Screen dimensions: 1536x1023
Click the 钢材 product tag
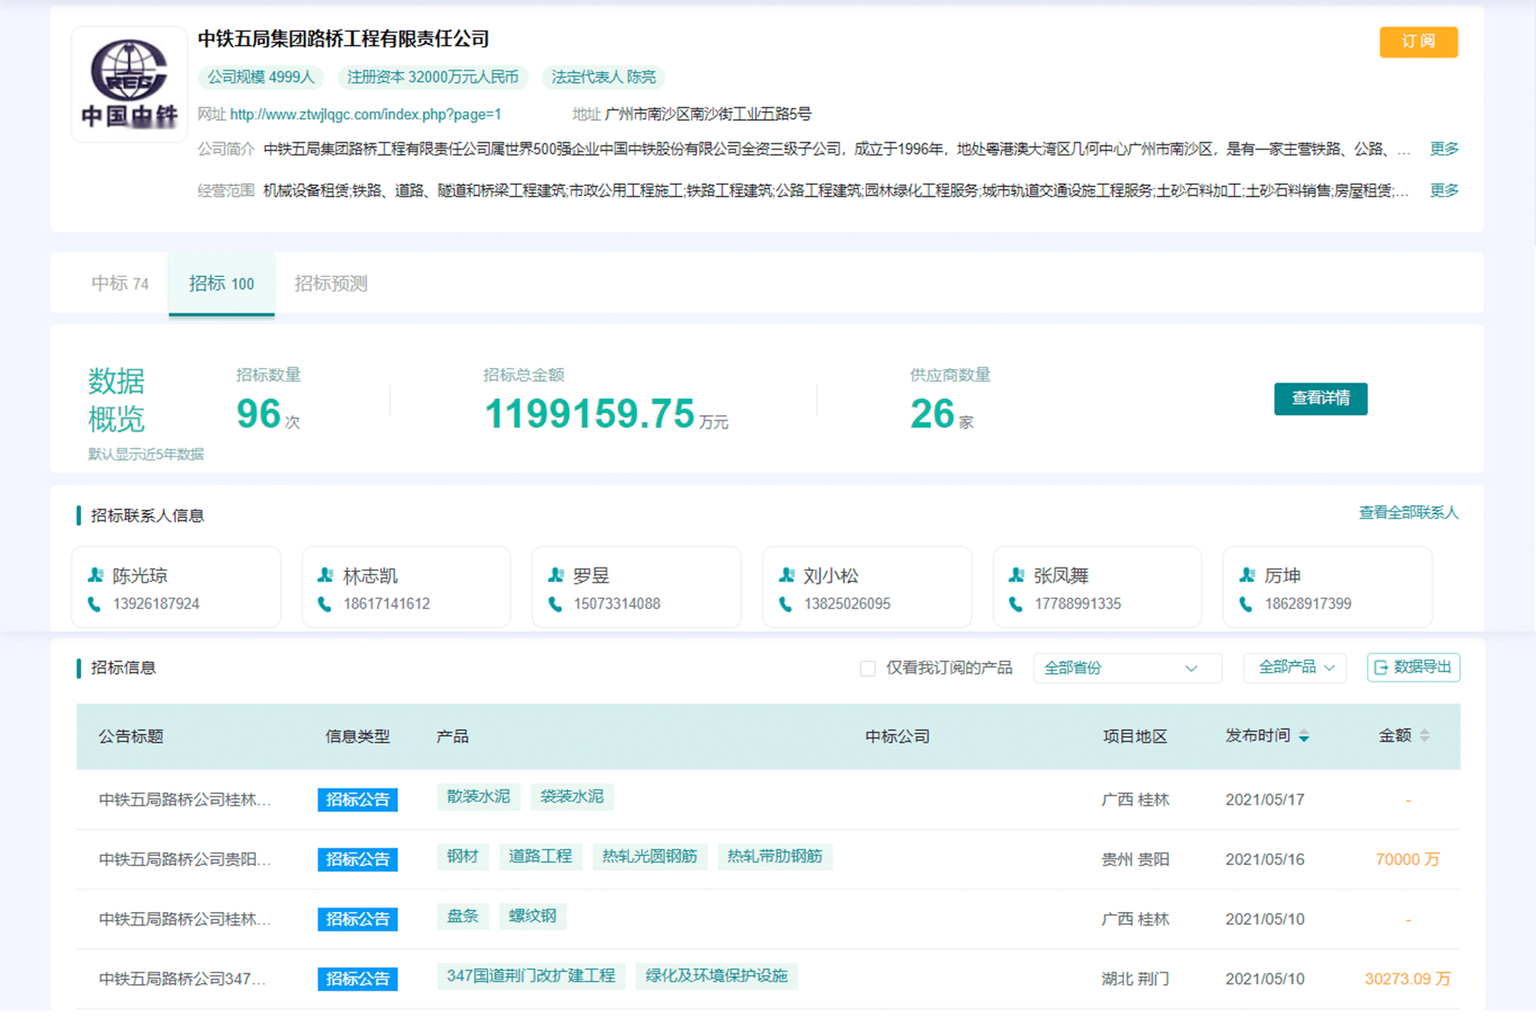pyautogui.click(x=462, y=857)
